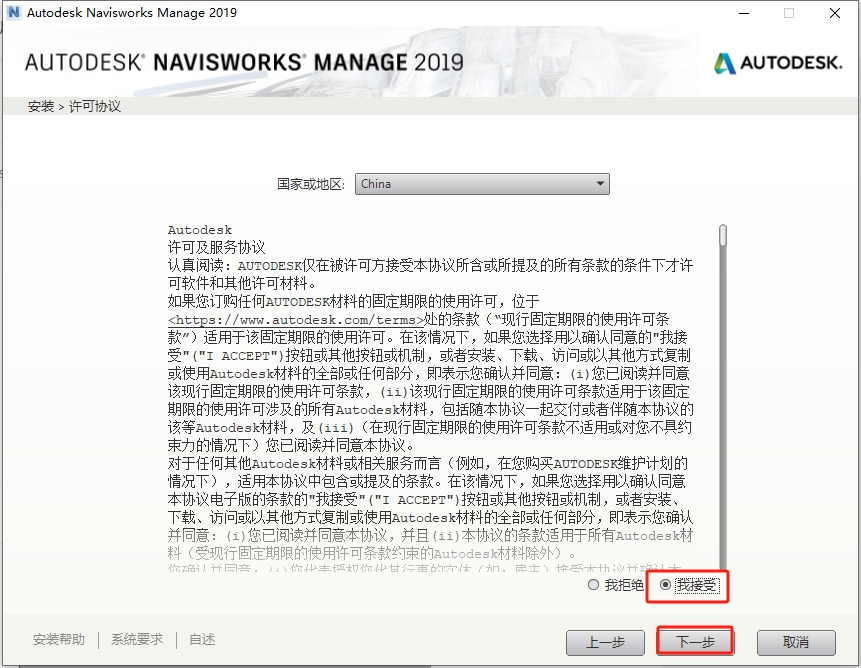The width and height of the screenshot is (861, 668).
Task: Click the 许可协议 breadcrumb item
Action: click(x=95, y=106)
